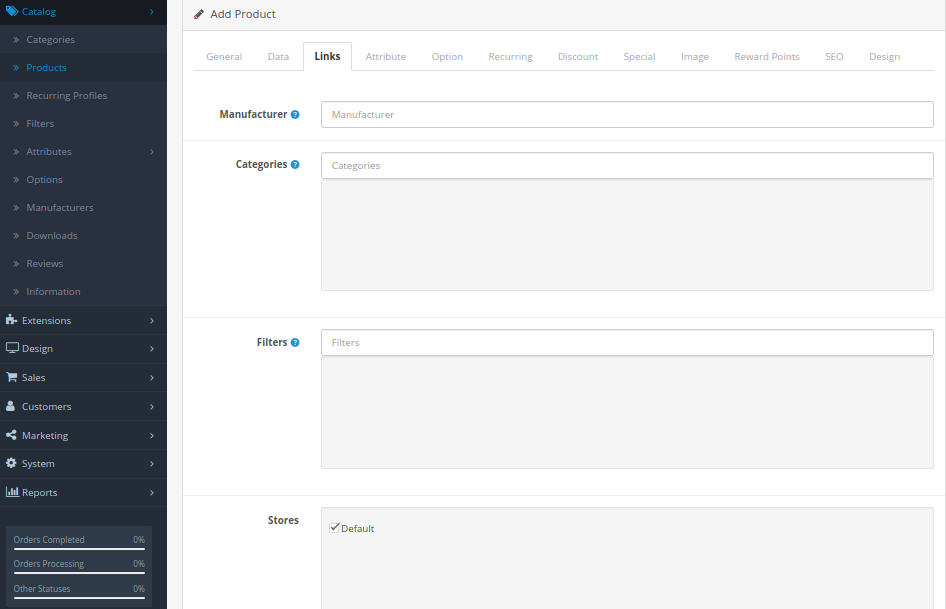Screen dimensions: 946x609
Task: Go to Manufacturers in the sidebar
Action: pyautogui.click(x=62, y=207)
